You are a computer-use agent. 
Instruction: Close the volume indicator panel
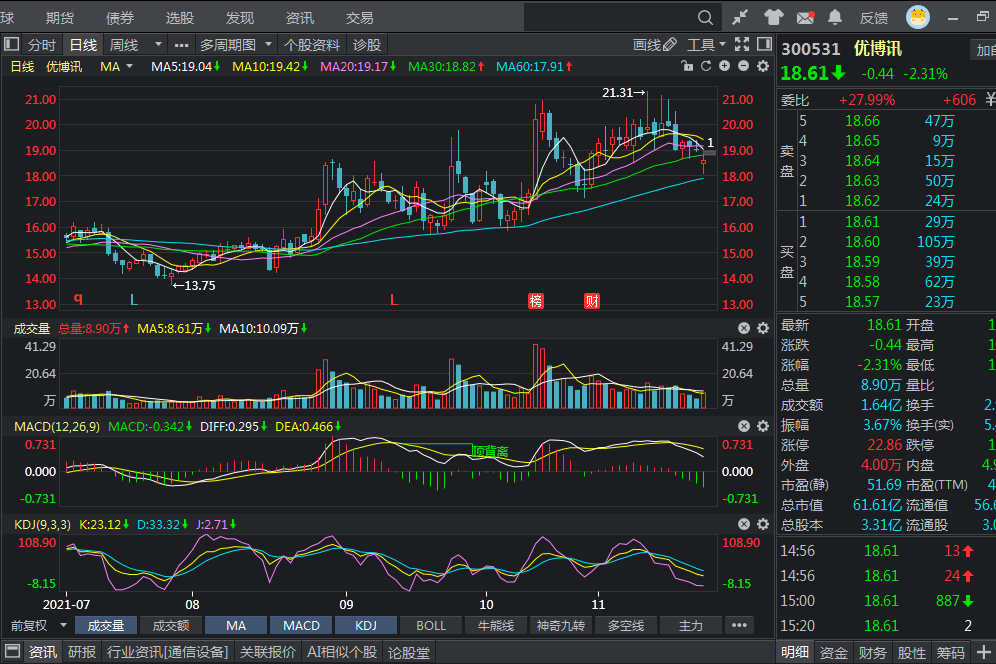tap(744, 328)
